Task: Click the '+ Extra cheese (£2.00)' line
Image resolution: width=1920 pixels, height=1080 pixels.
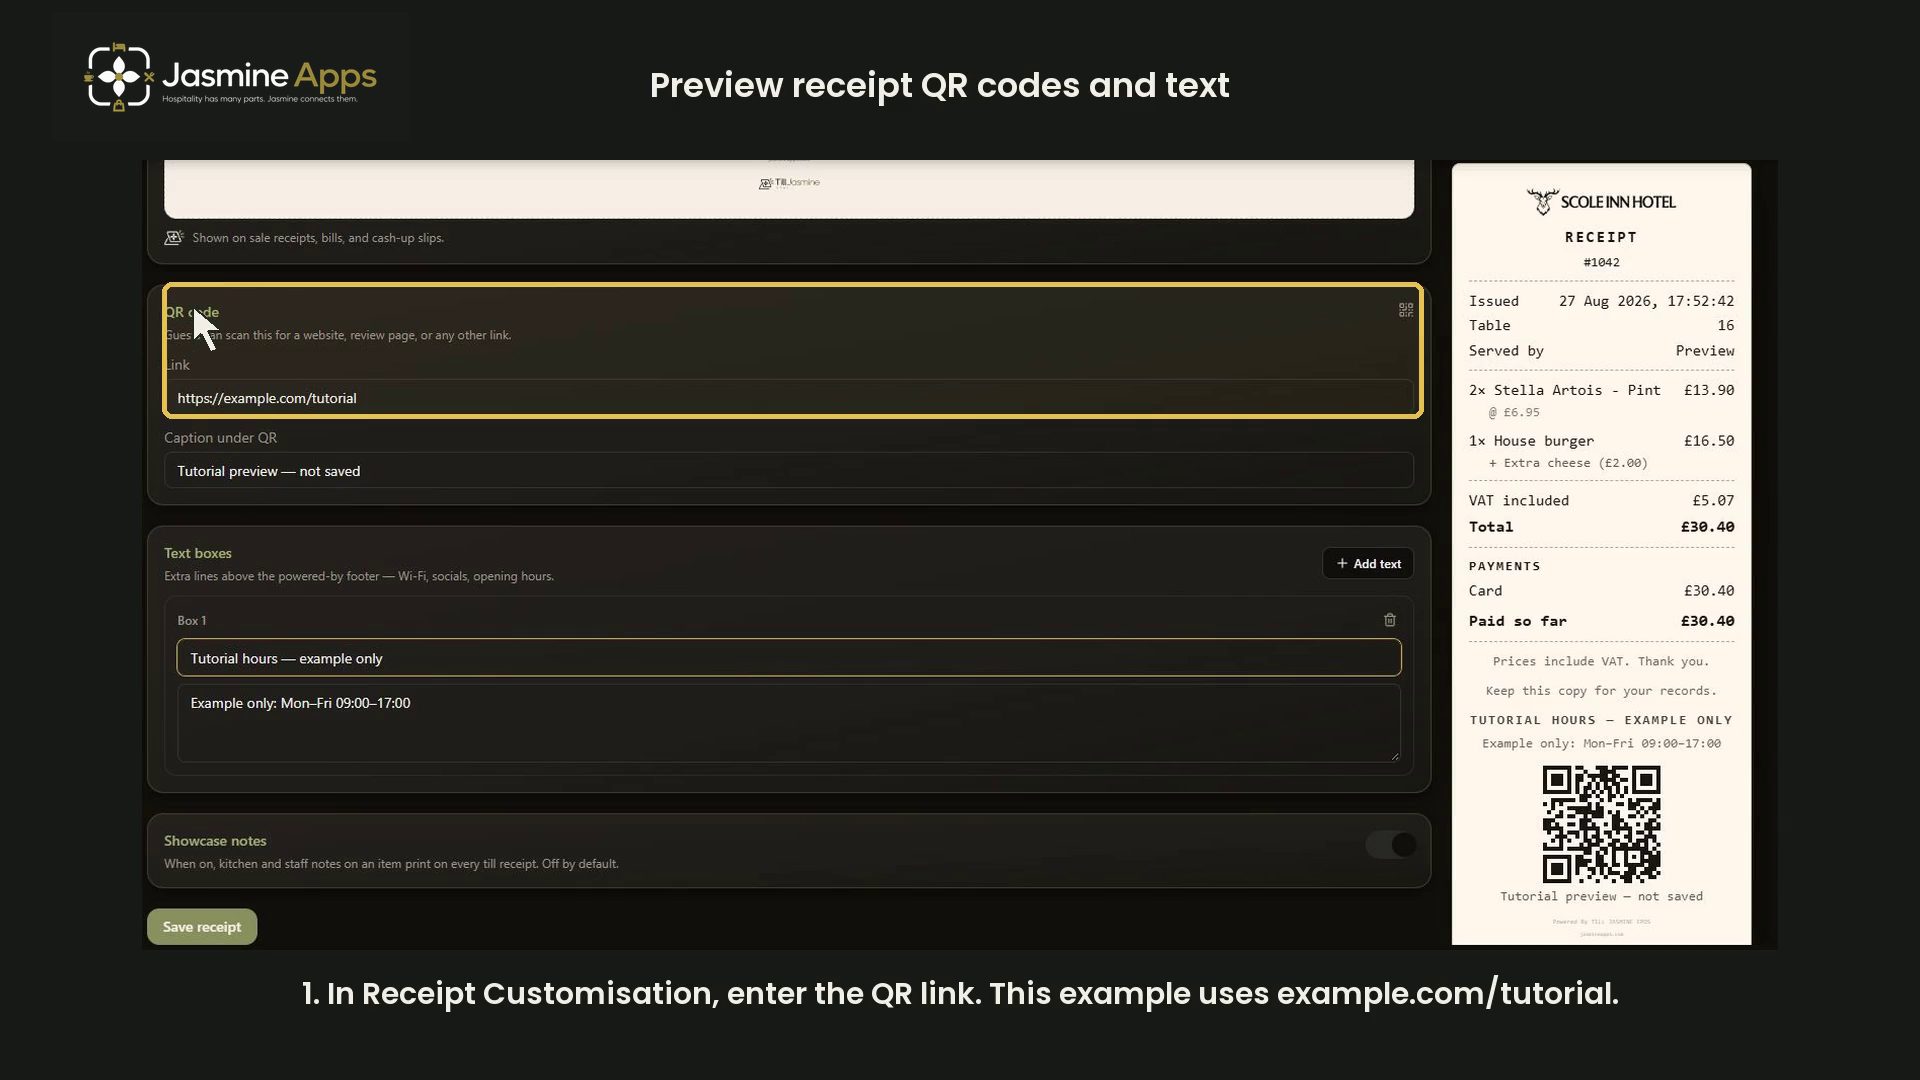Action: (x=1568, y=463)
